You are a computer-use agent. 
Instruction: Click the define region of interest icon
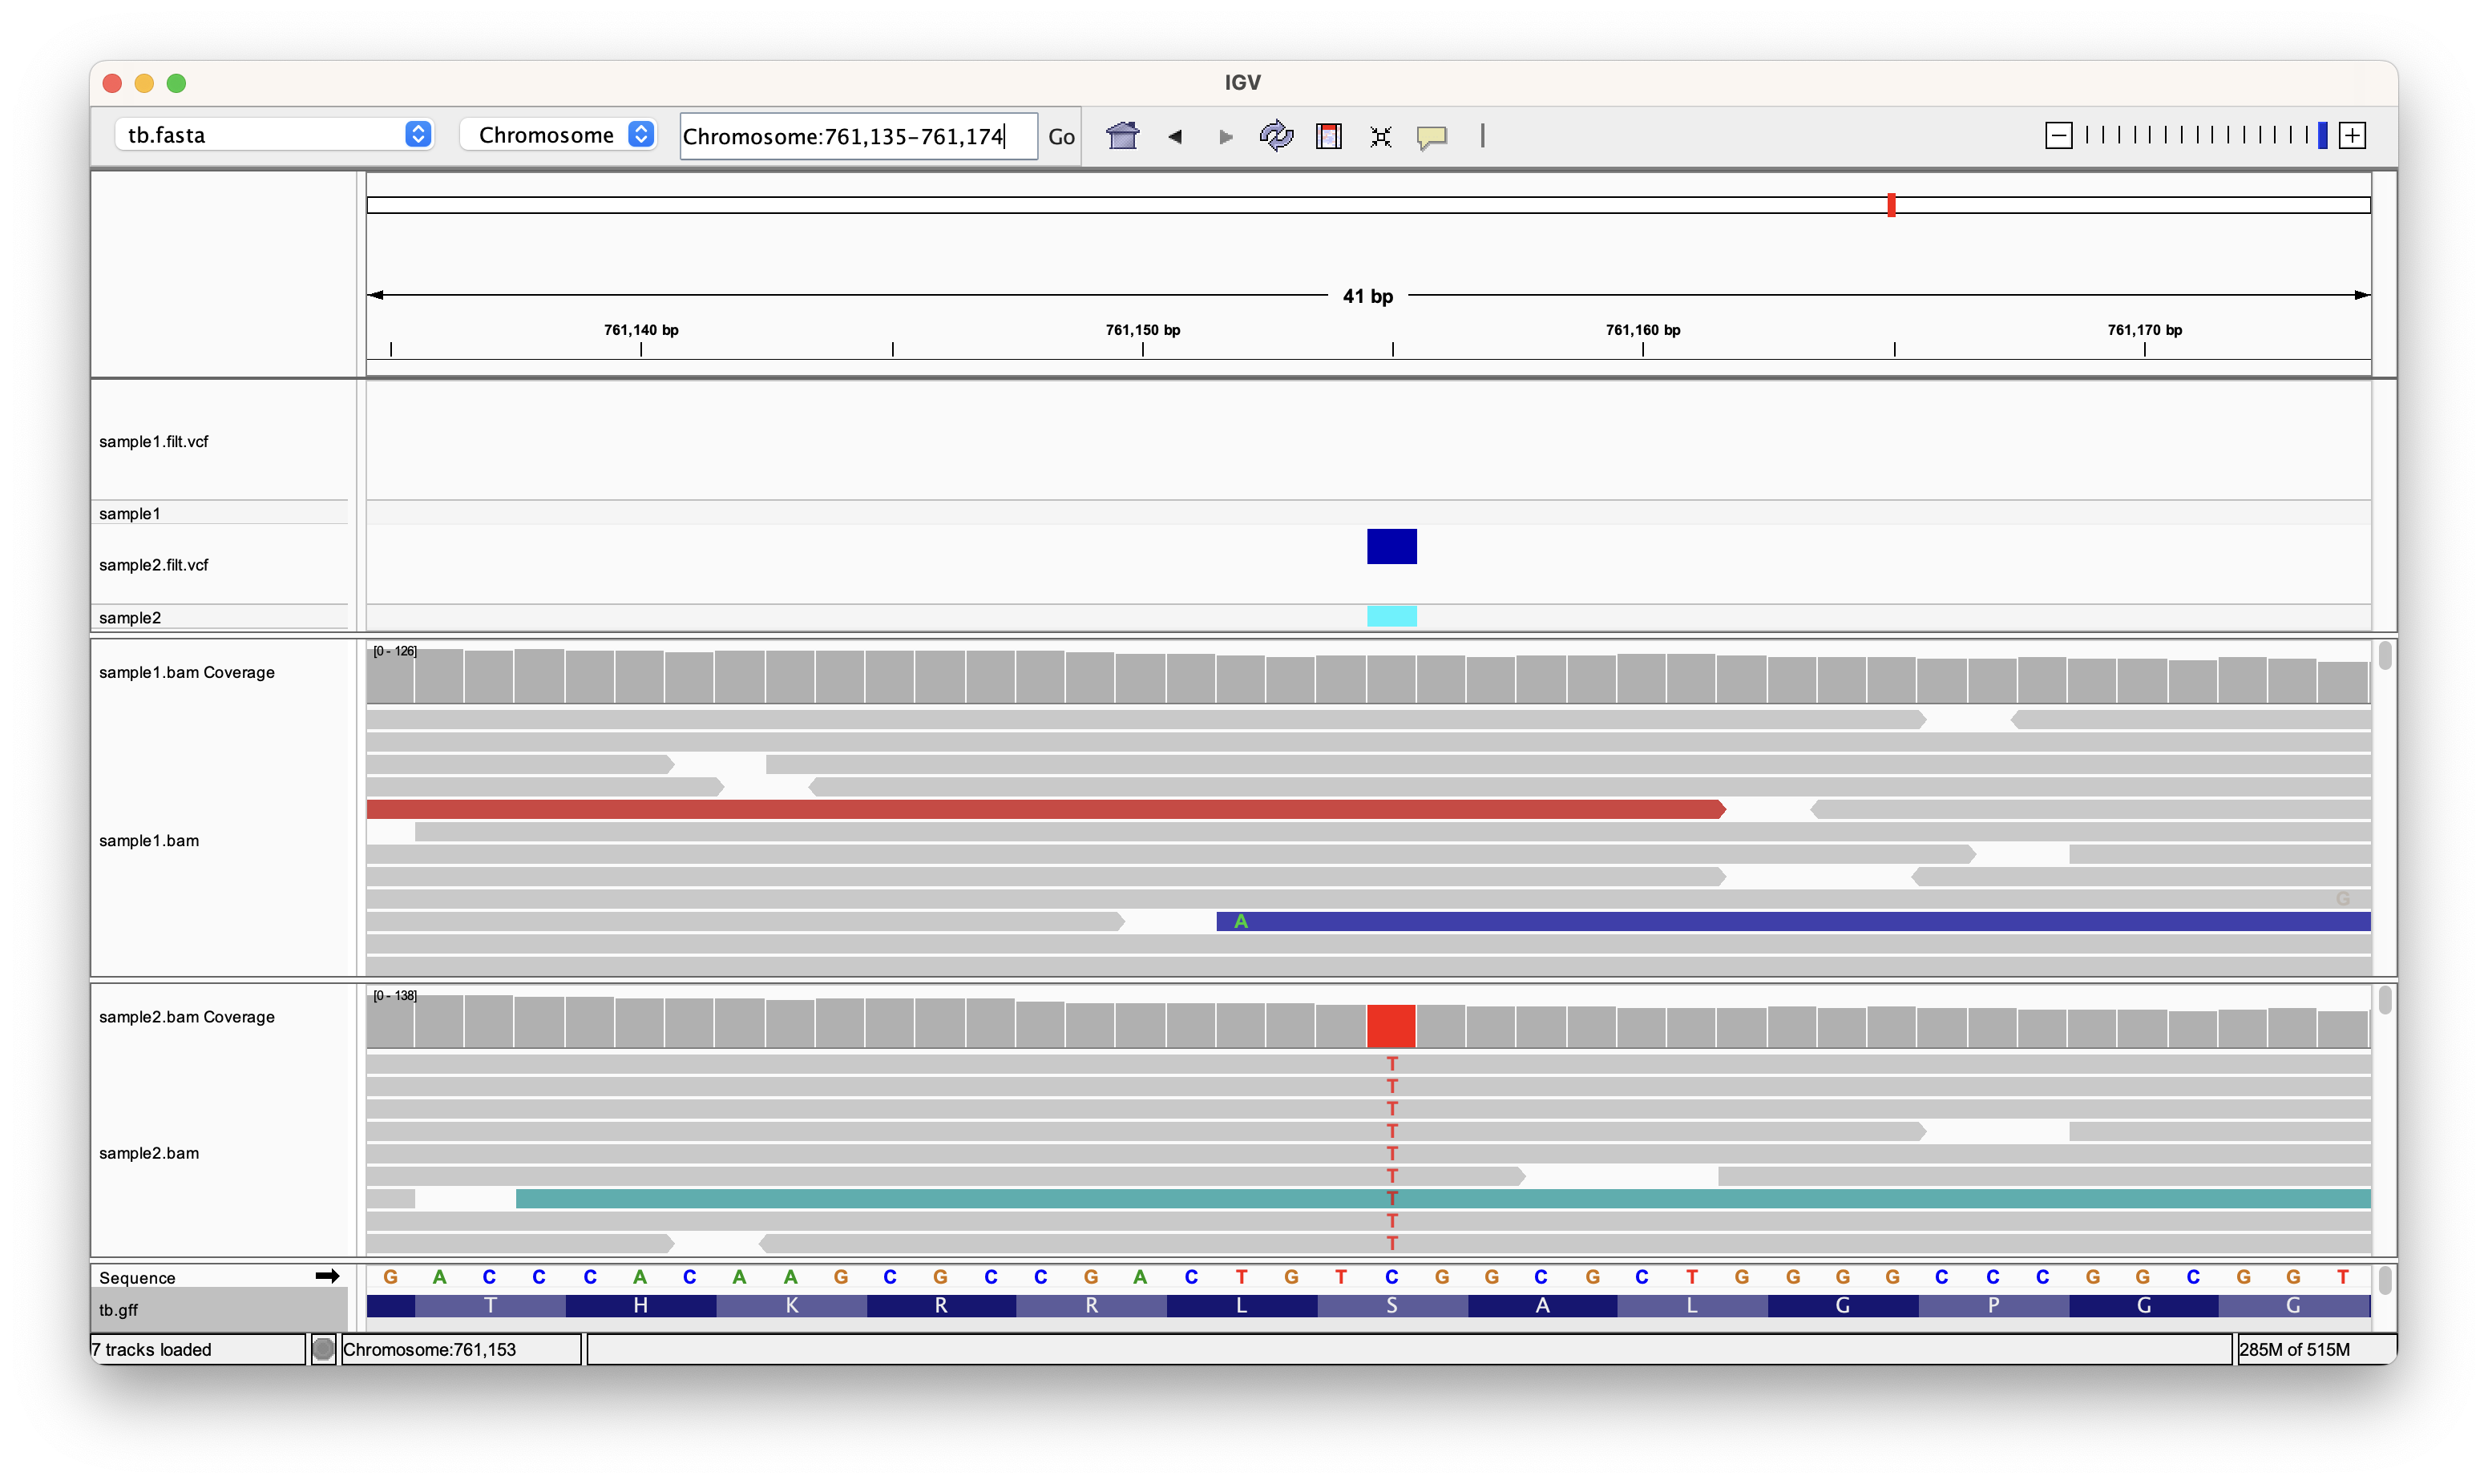click(1329, 135)
